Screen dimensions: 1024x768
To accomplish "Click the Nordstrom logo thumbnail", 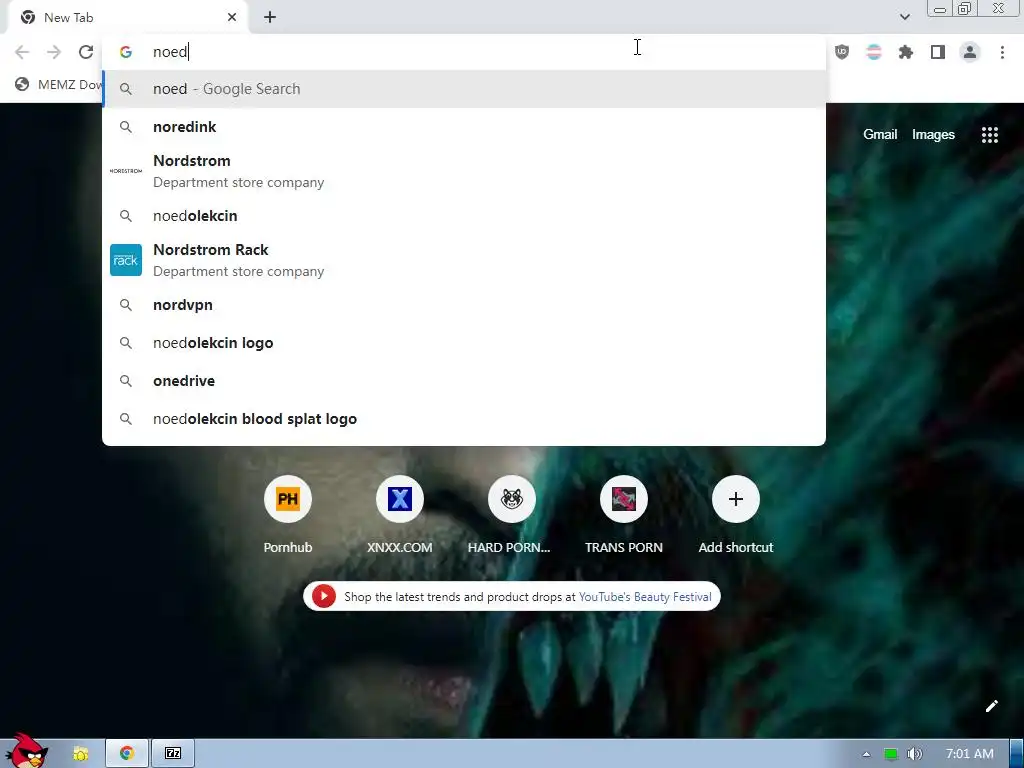I will pyautogui.click(x=126, y=171).
